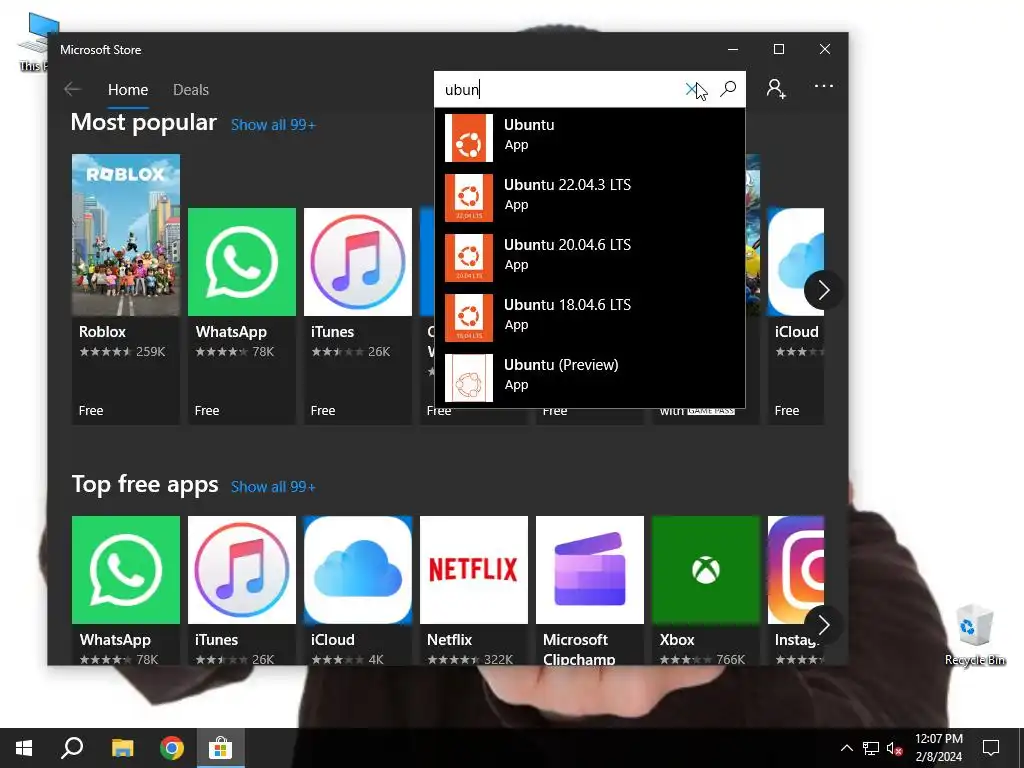The height and width of the screenshot is (768, 1024).
Task: Open iTunes in Top free apps
Action: click(242, 590)
